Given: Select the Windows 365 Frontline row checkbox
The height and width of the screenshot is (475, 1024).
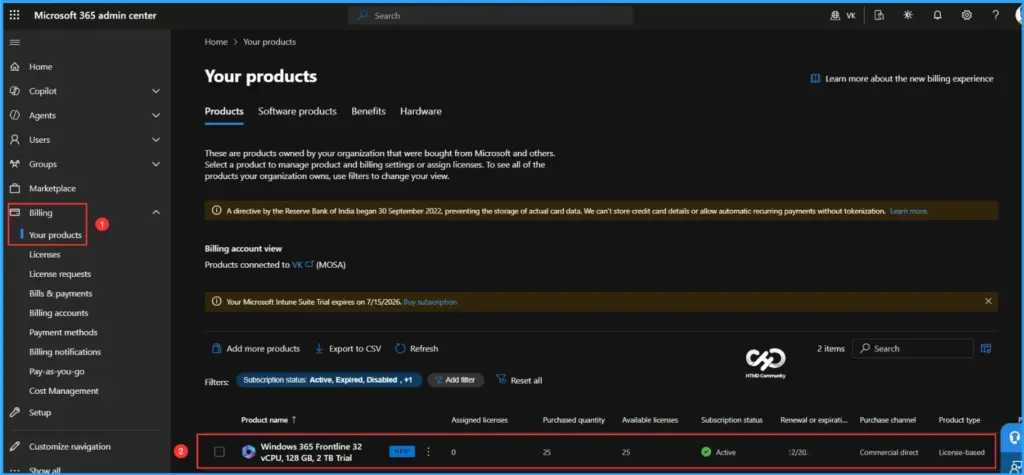Looking at the screenshot, I should (219, 451).
